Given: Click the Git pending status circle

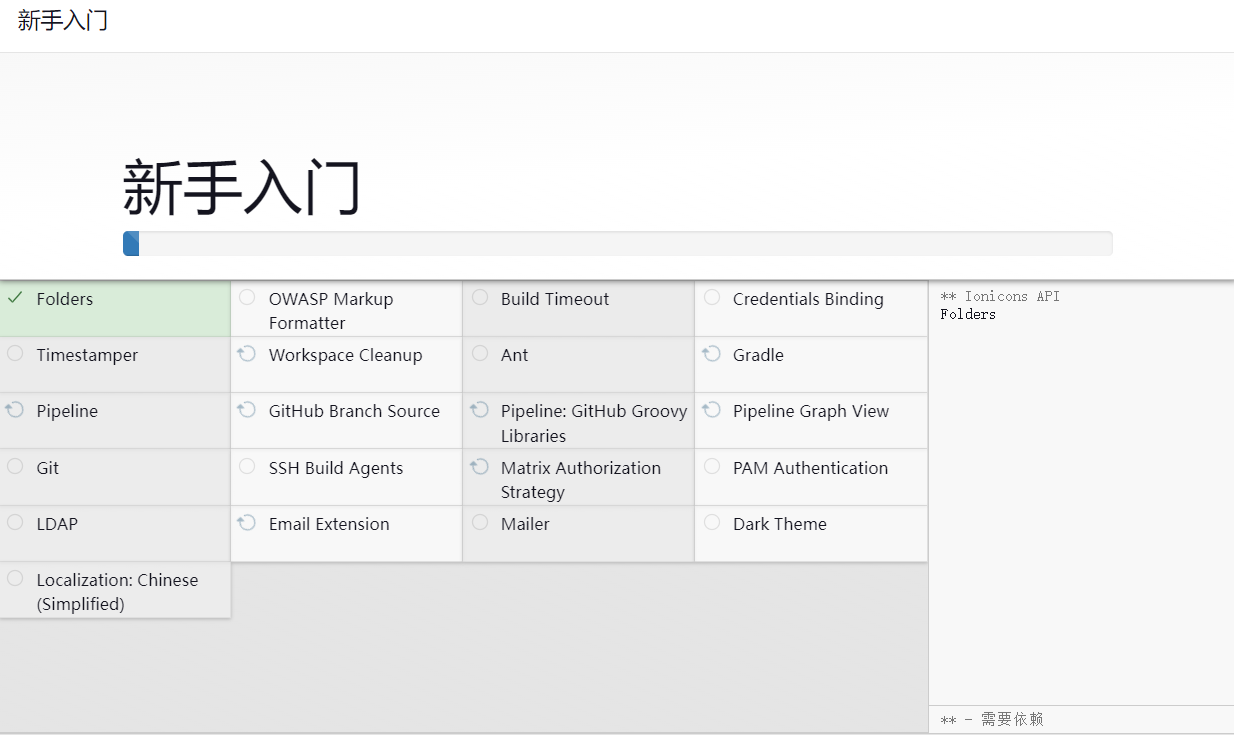Looking at the screenshot, I should [15, 467].
